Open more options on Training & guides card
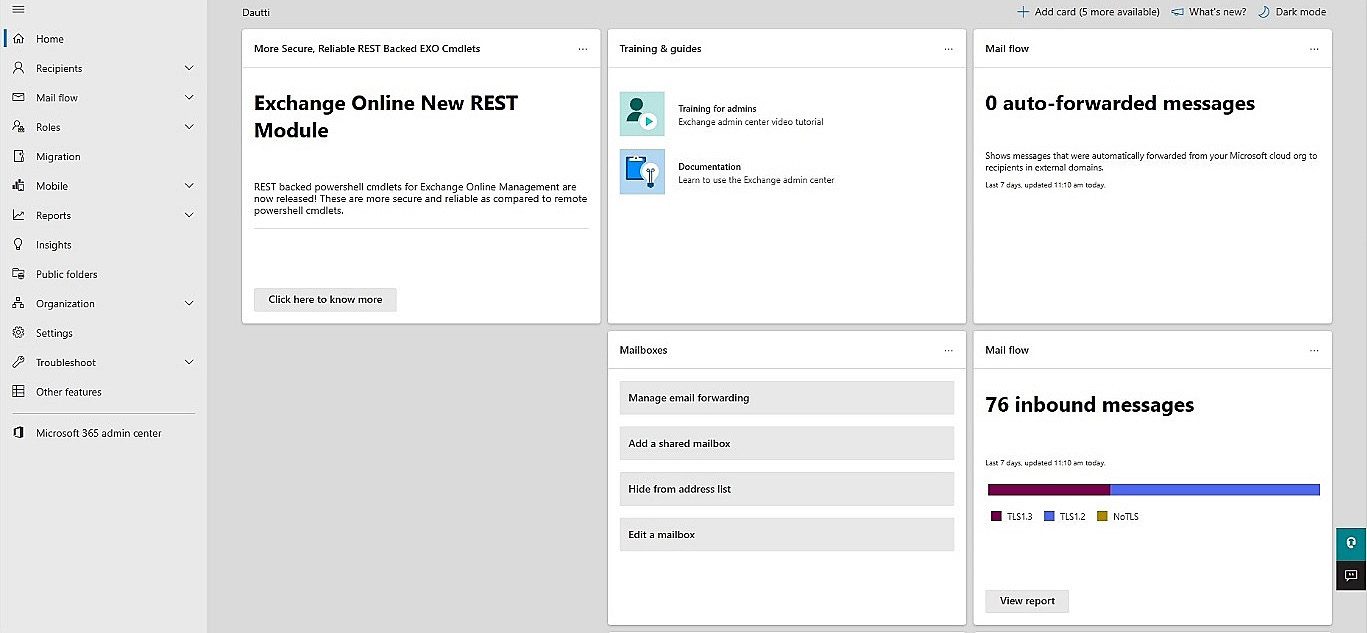Image resolution: width=1367 pixels, height=633 pixels. [x=949, y=49]
